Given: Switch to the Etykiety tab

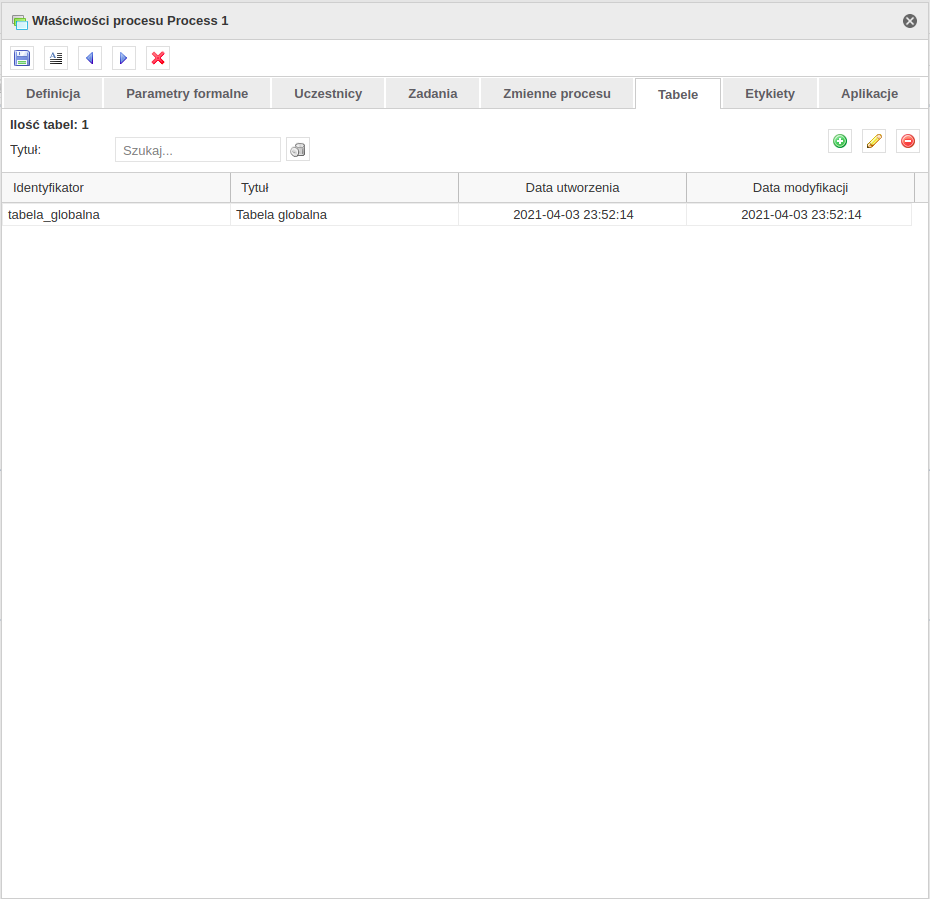Looking at the screenshot, I should [x=770, y=94].
